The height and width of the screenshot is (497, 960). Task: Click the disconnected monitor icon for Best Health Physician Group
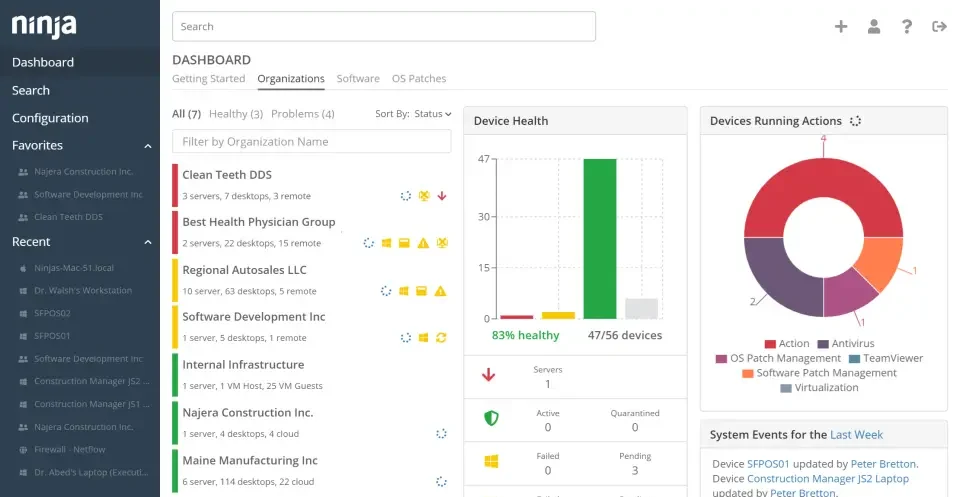click(441, 243)
